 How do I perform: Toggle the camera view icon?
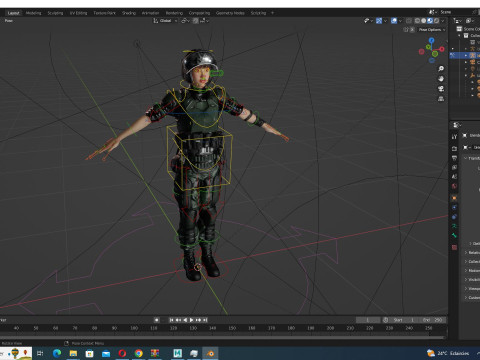click(441, 89)
